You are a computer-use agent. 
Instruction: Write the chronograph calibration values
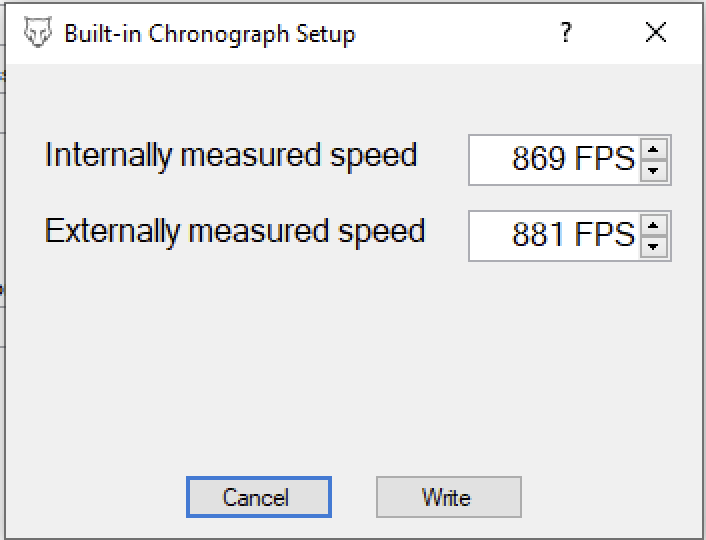[449, 497]
